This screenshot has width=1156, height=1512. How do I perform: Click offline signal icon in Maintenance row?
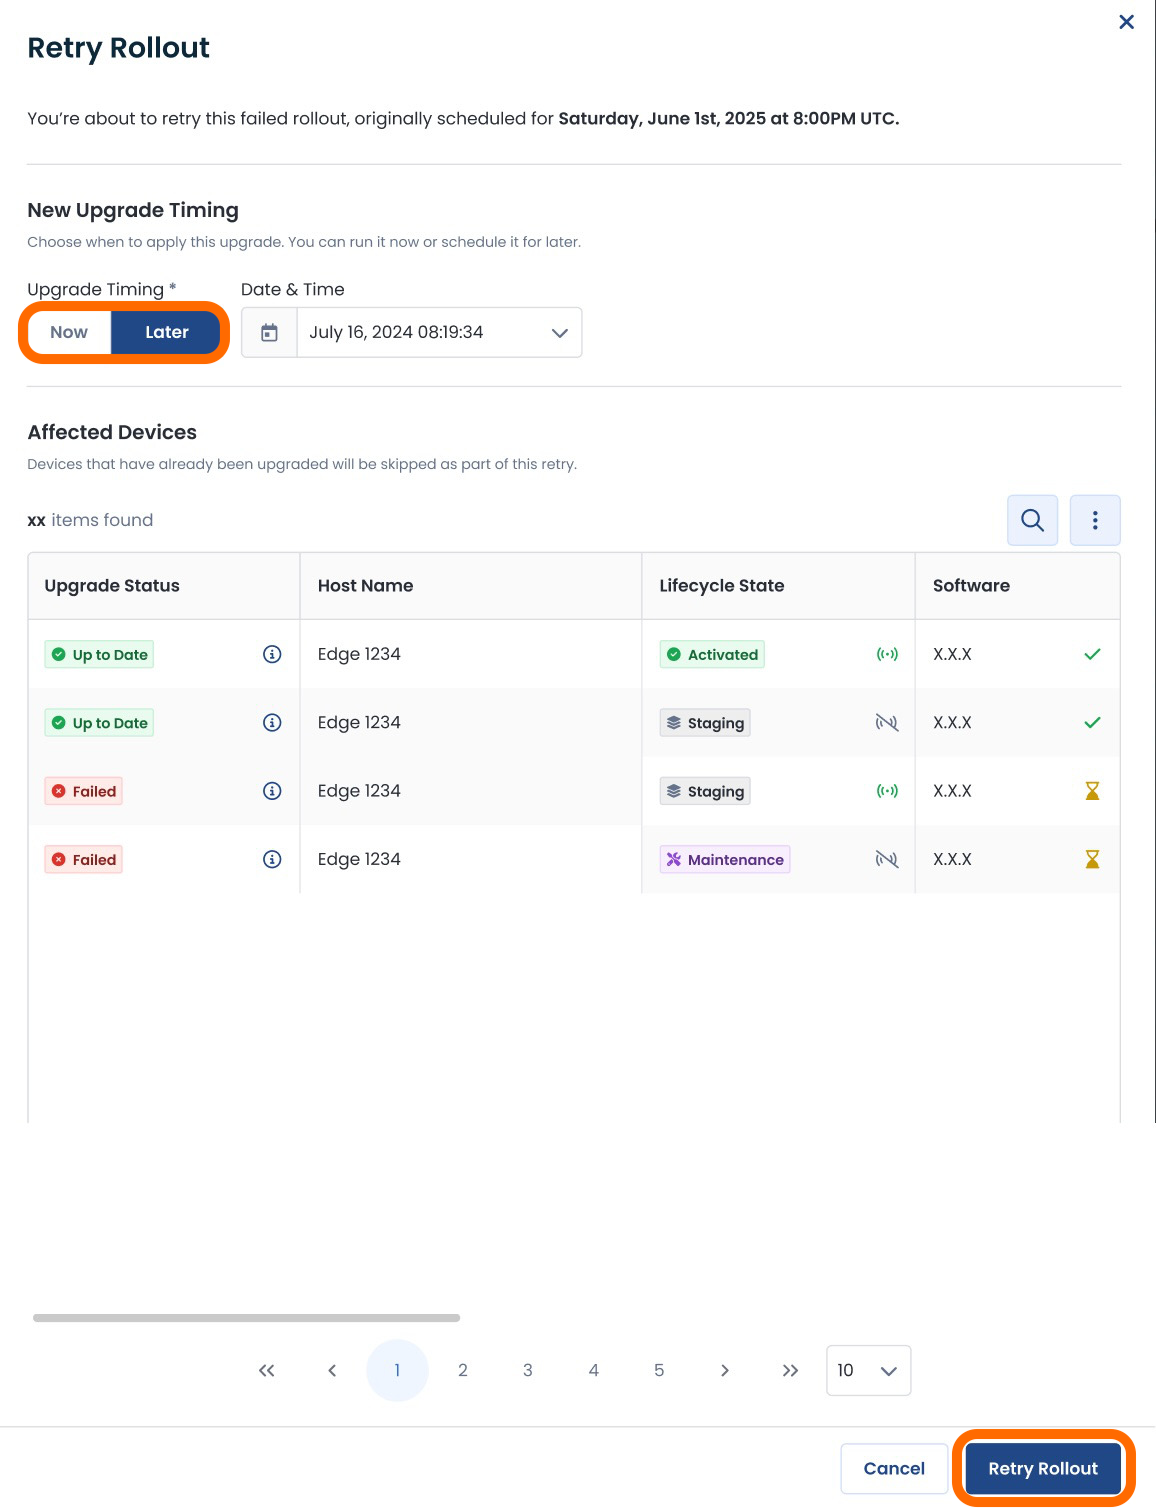point(887,859)
